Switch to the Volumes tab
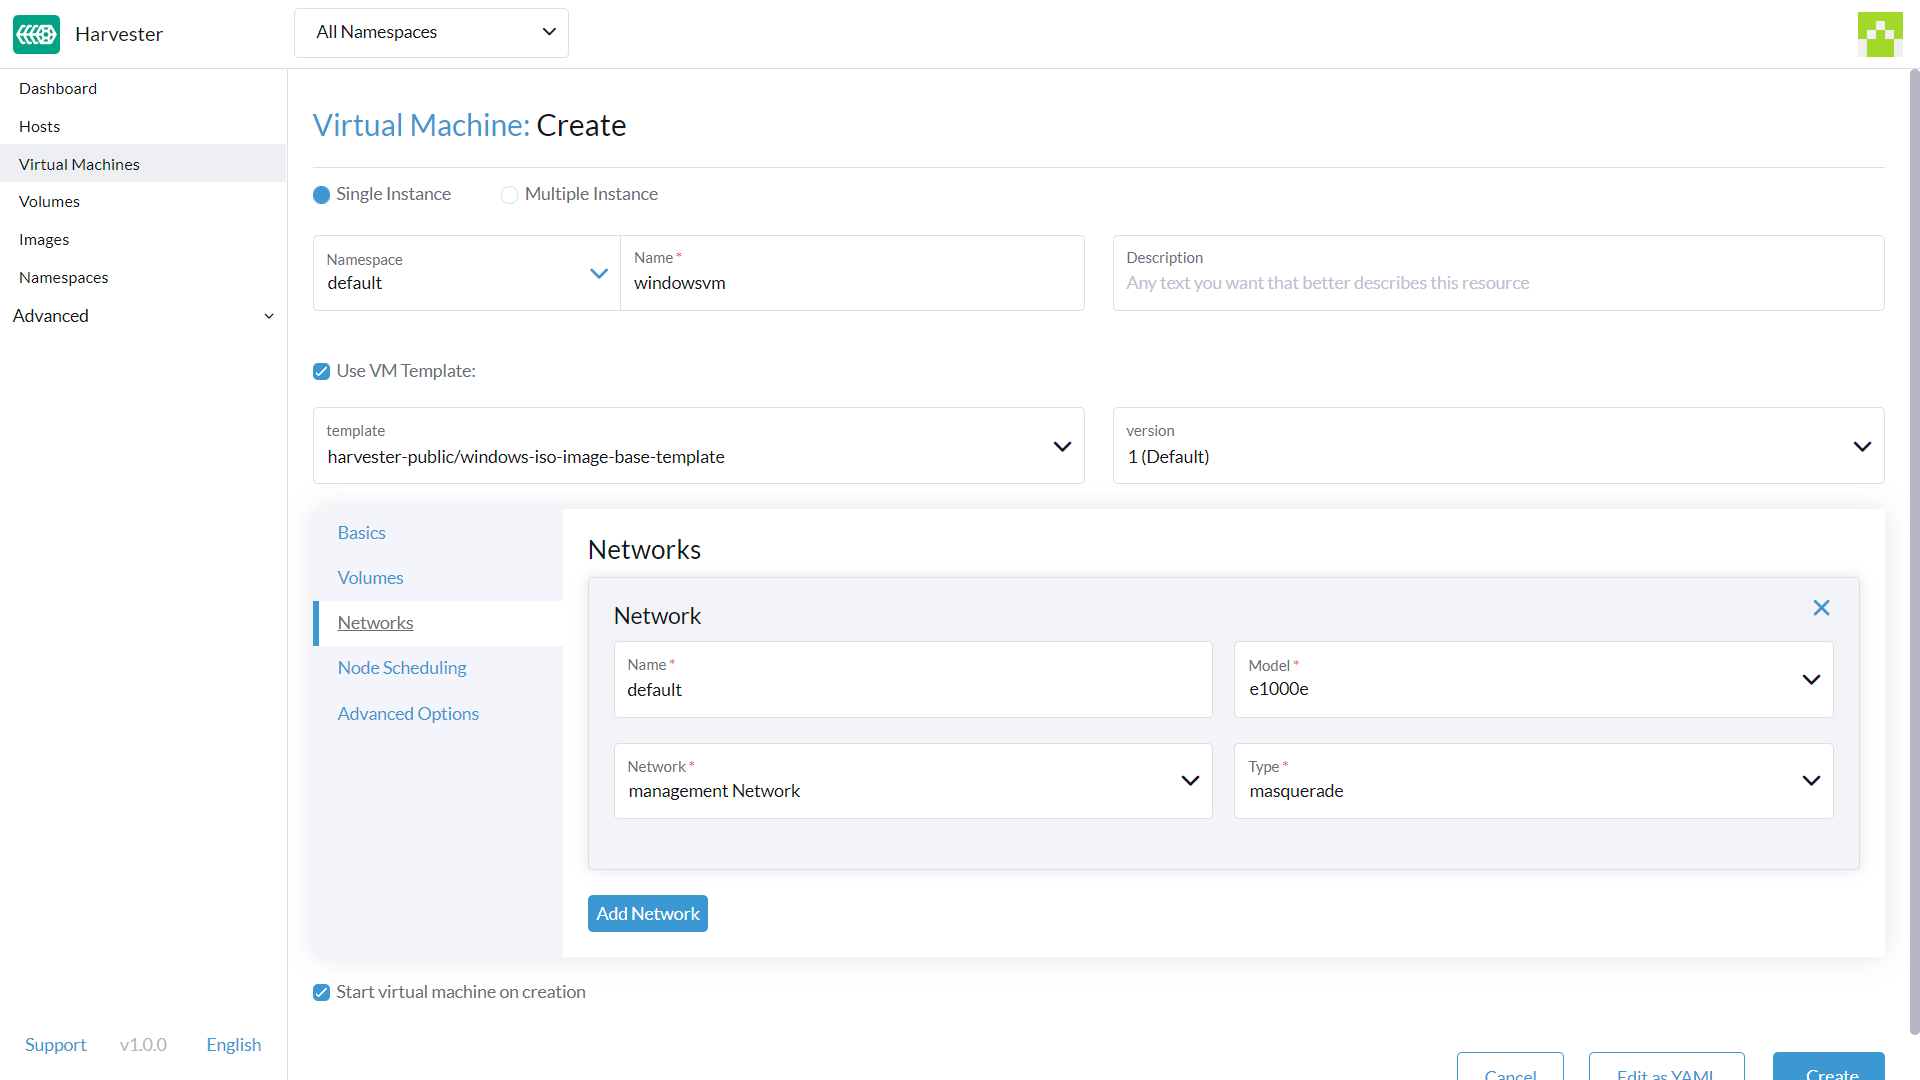Viewport: 1920px width, 1080px height. coord(370,577)
